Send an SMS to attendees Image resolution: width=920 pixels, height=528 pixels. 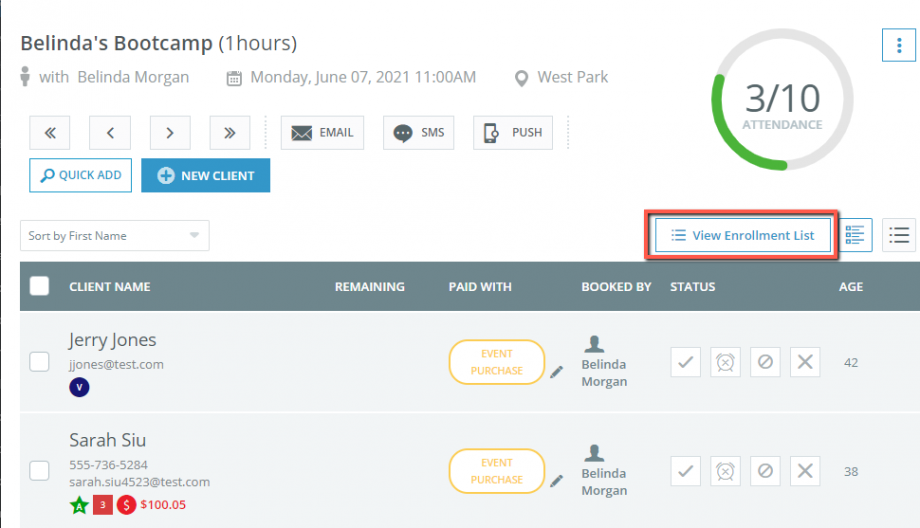coord(418,133)
